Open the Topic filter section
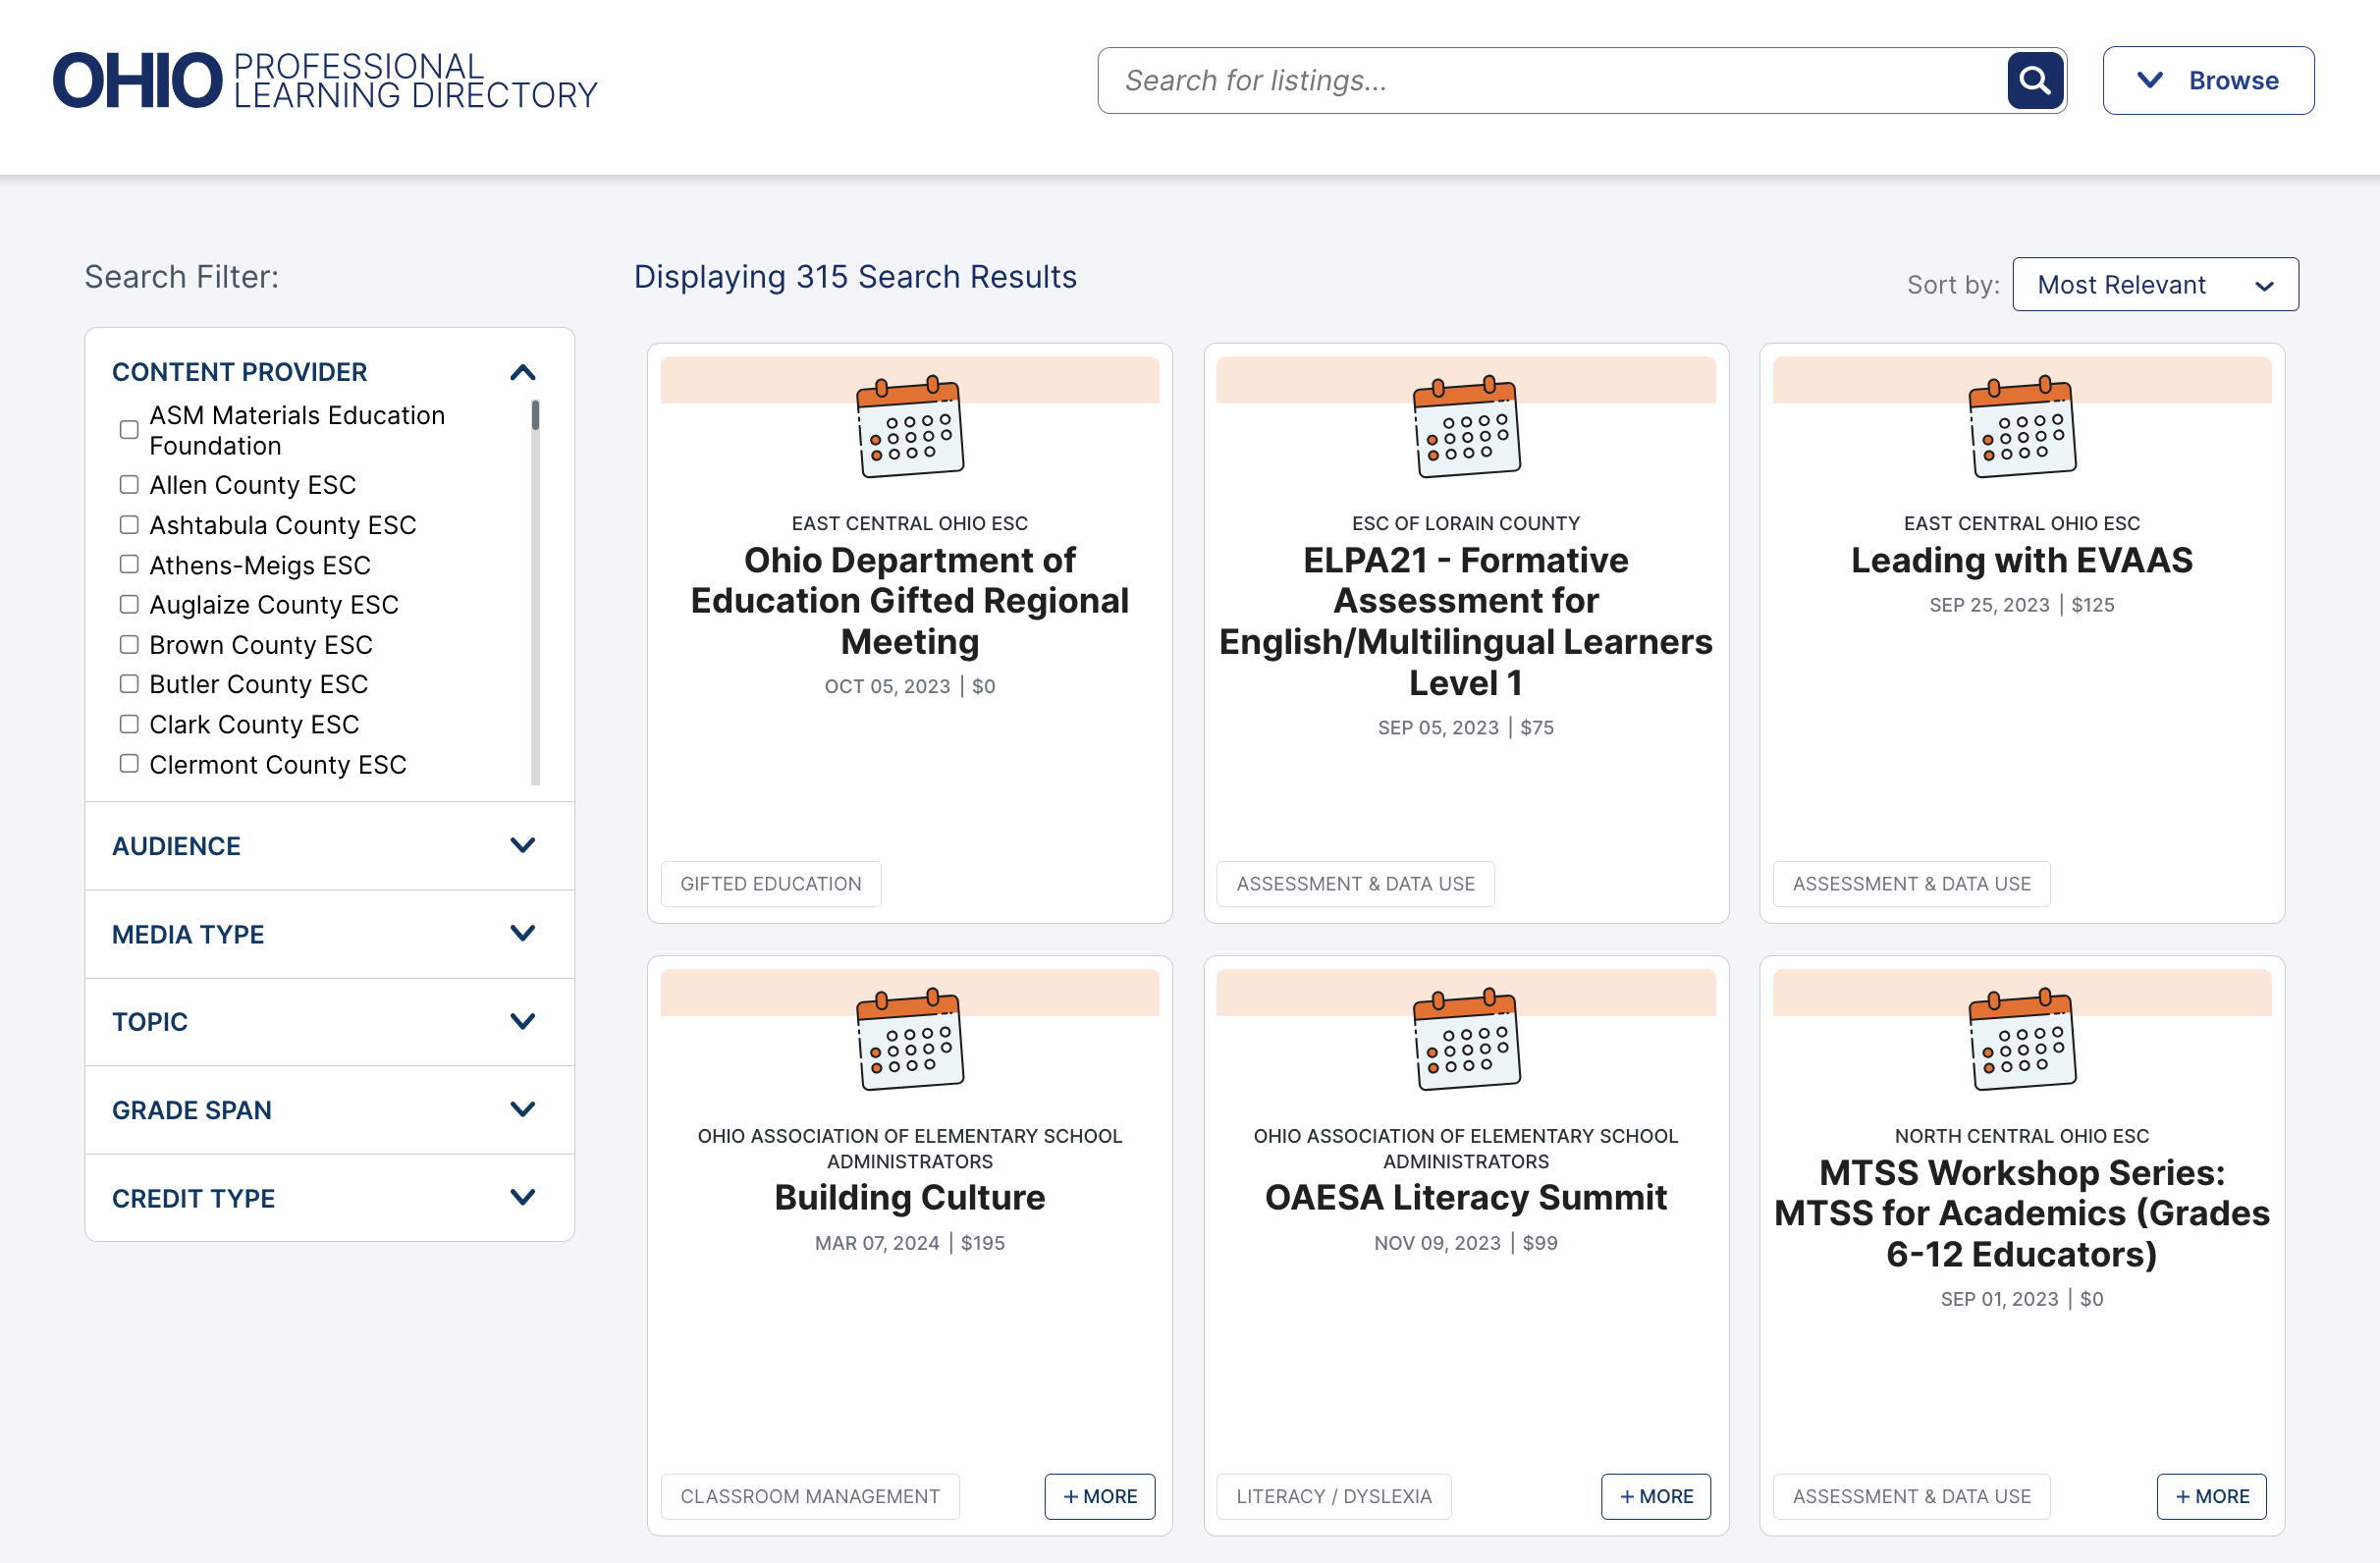Viewport: 2380px width, 1563px height. point(329,1022)
